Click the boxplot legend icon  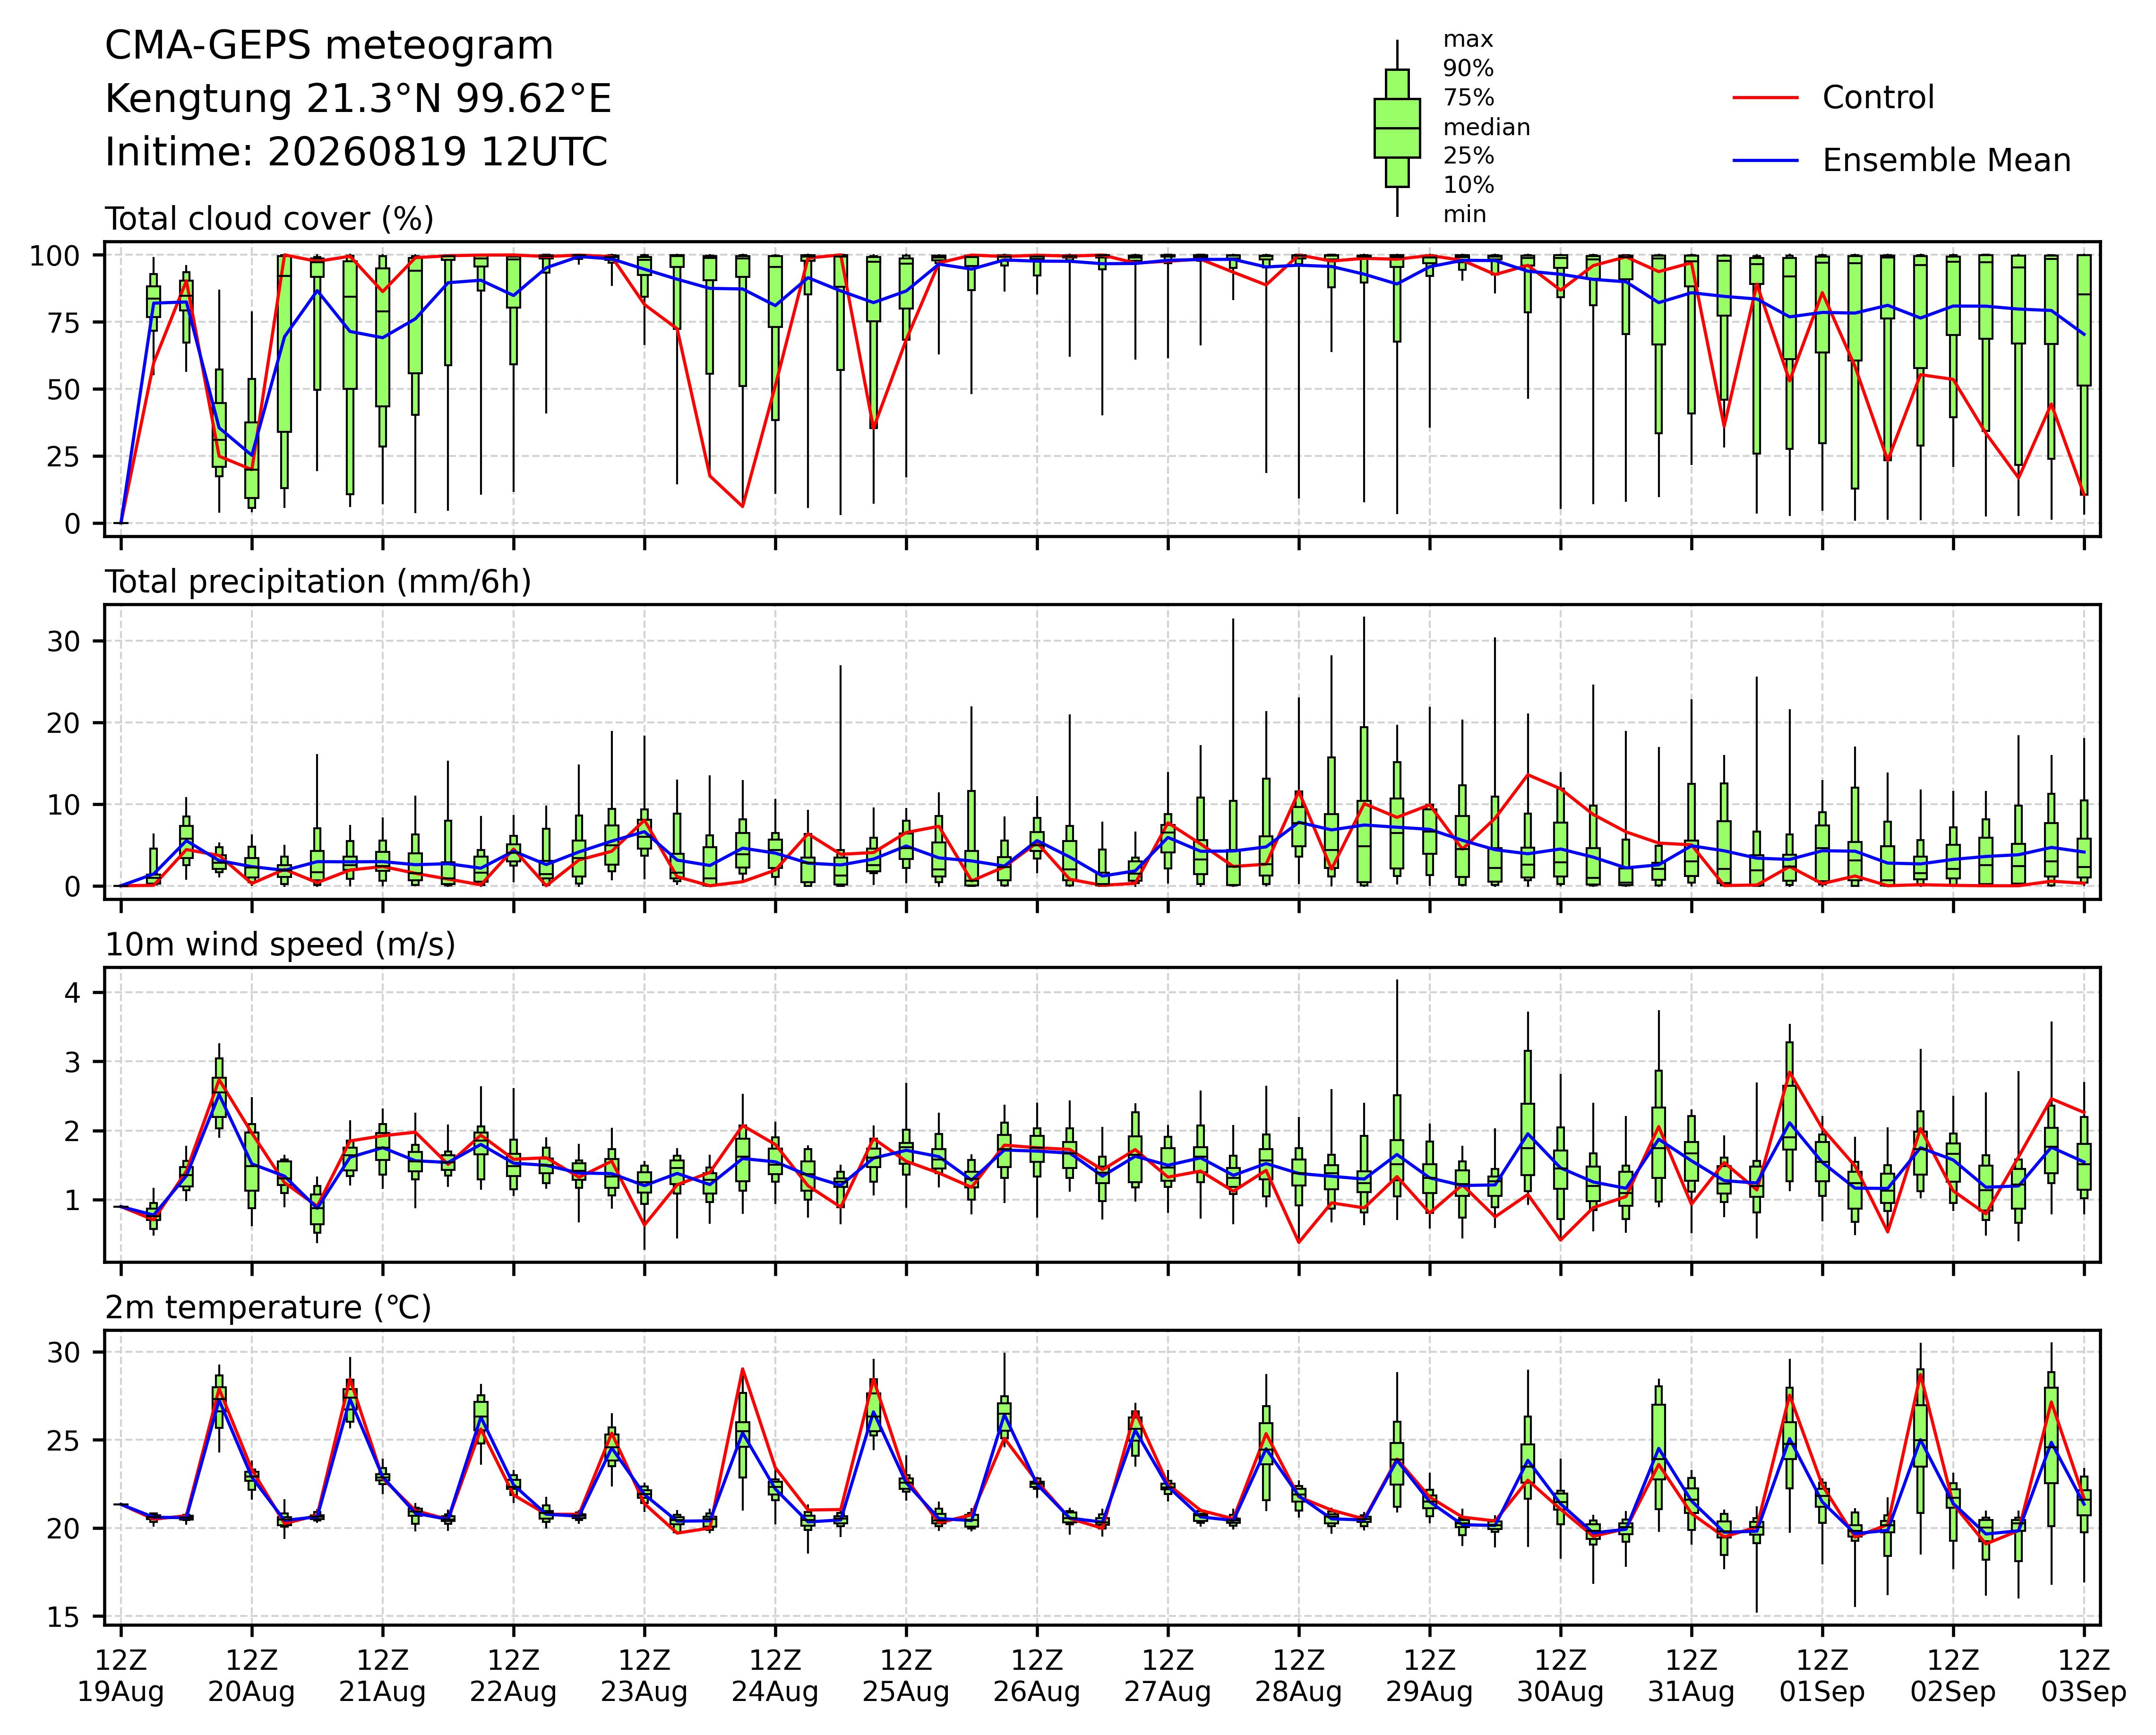[x=1397, y=128]
